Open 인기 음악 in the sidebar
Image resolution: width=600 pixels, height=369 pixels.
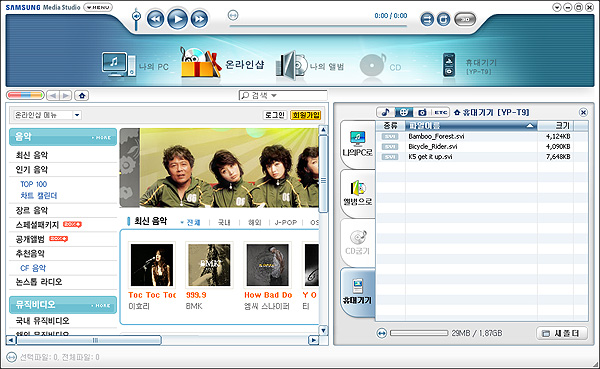coord(32,170)
